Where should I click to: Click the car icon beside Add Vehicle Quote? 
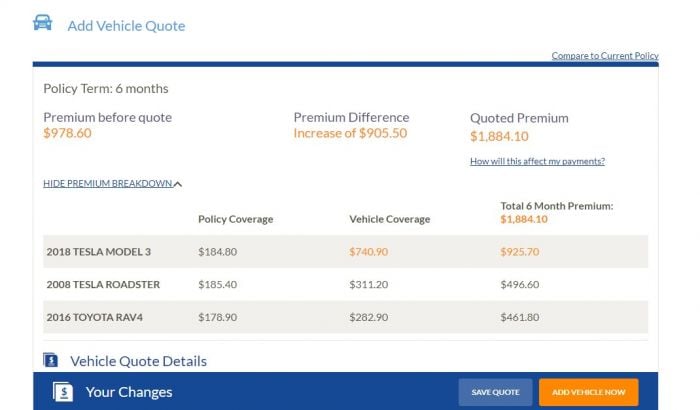pyautogui.click(x=43, y=23)
